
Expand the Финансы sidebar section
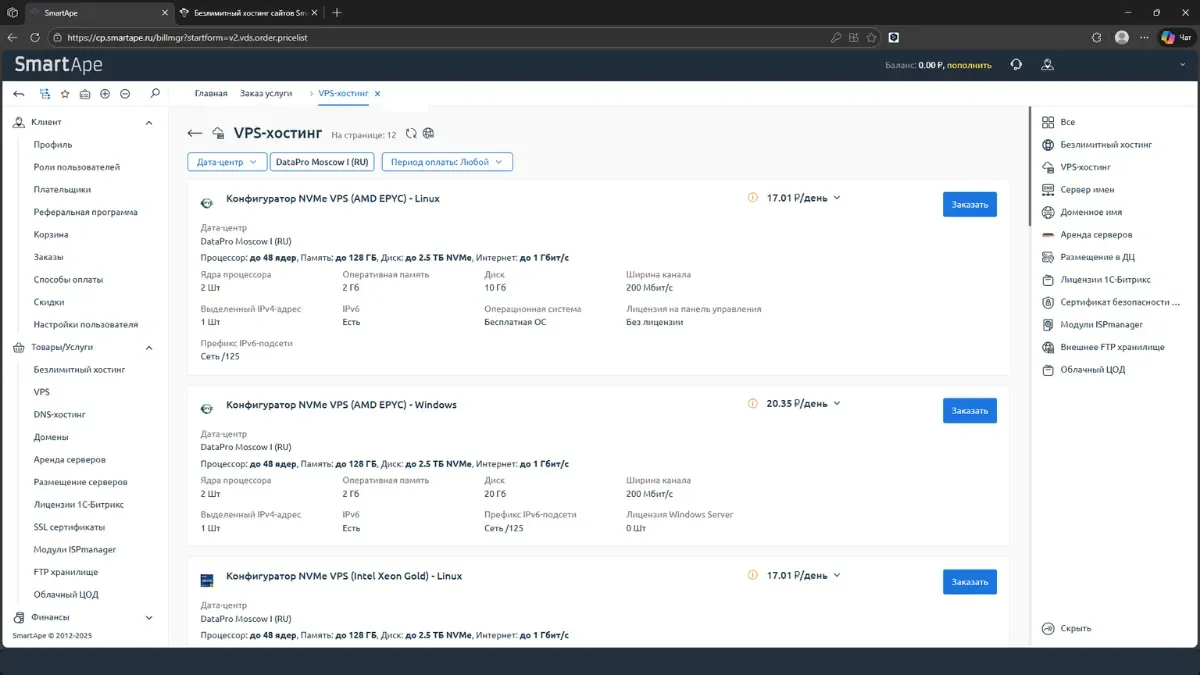point(149,617)
